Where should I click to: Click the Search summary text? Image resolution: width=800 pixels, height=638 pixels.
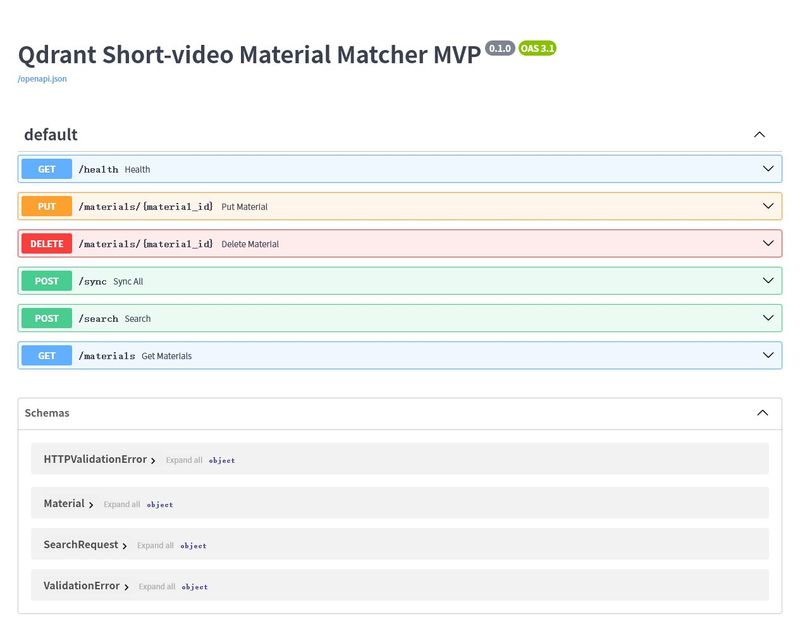point(138,318)
